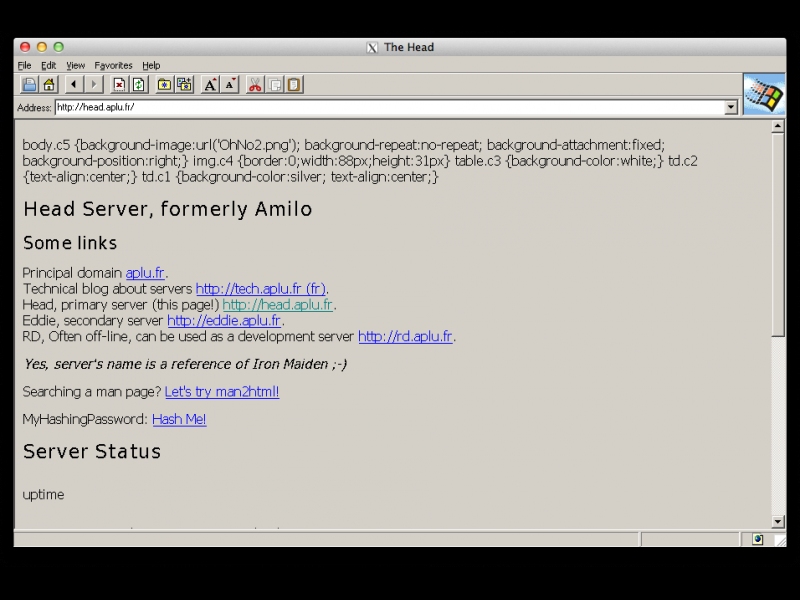
Task: Decrease text size with the small A icon
Action: (x=230, y=85)
